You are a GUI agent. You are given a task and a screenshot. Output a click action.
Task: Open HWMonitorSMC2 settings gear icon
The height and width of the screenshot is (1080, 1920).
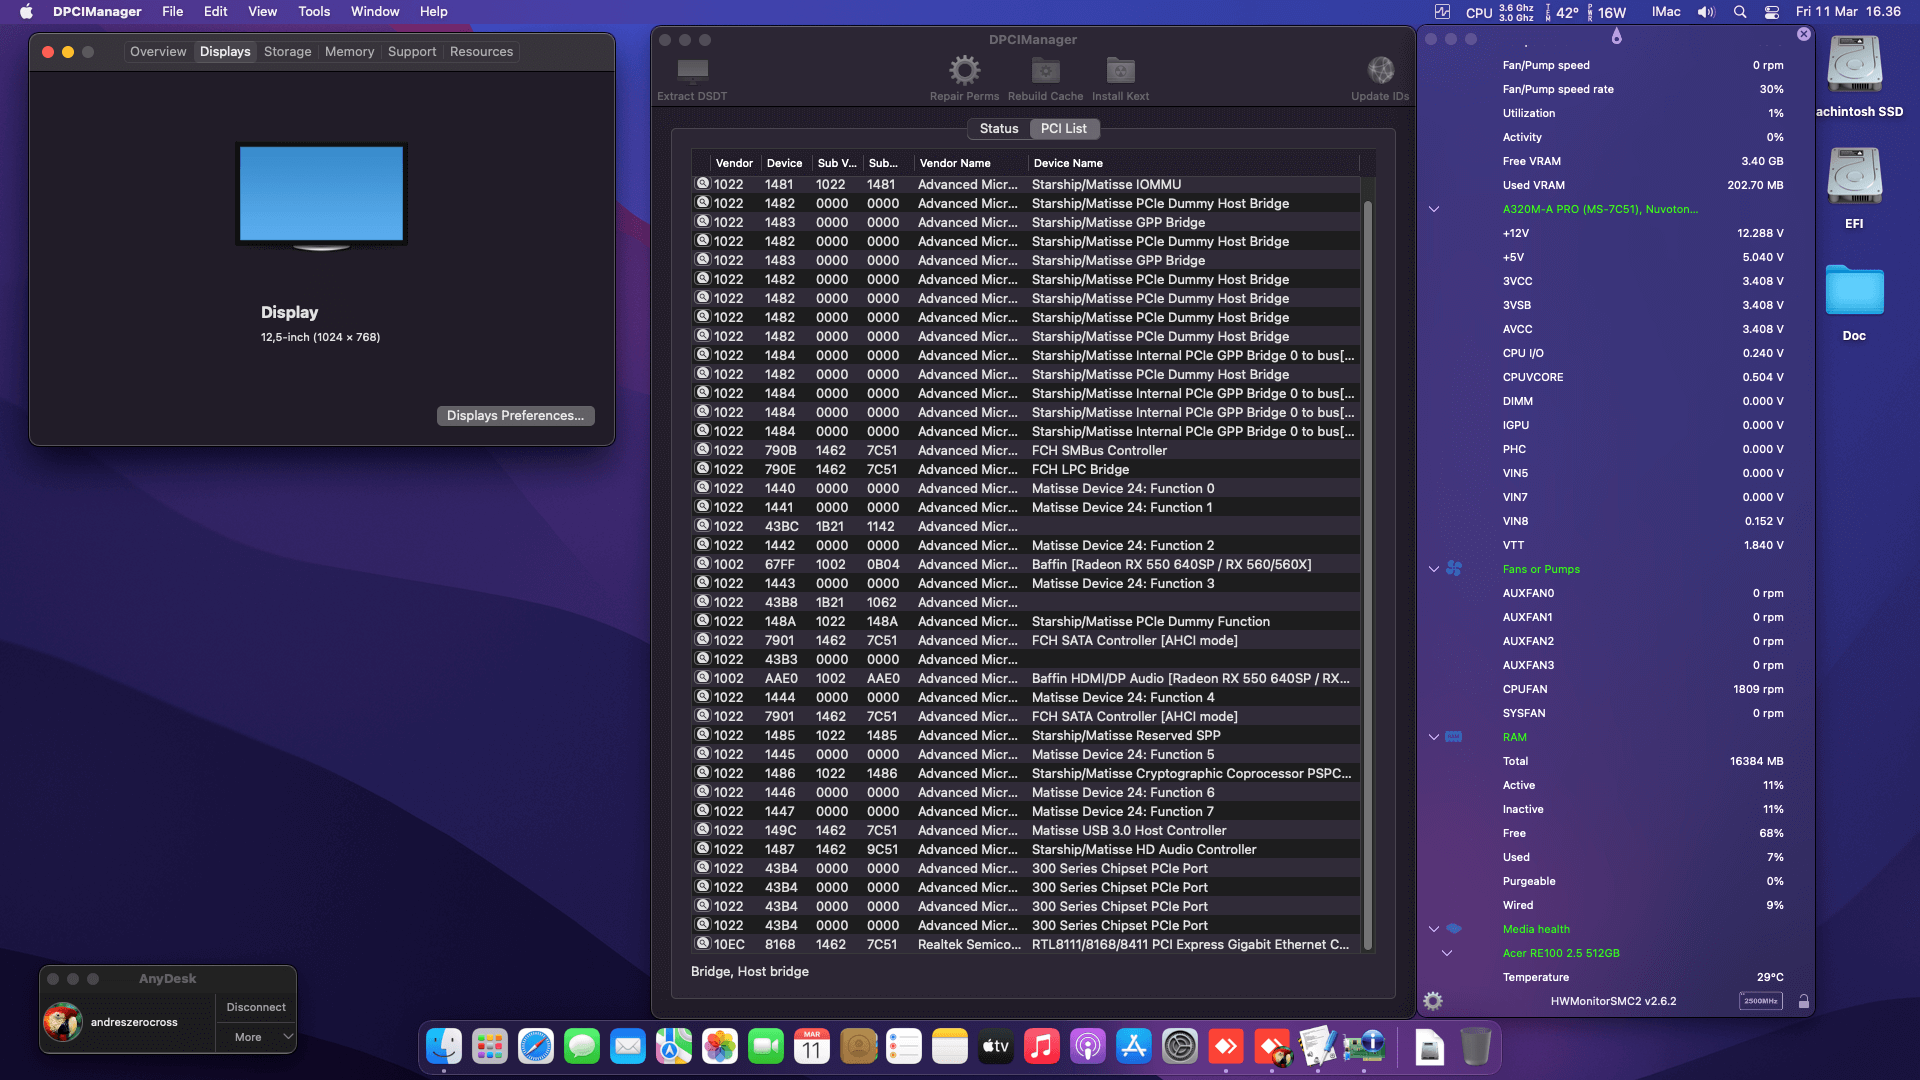pyautogui.click(x=1433, y=1001)
